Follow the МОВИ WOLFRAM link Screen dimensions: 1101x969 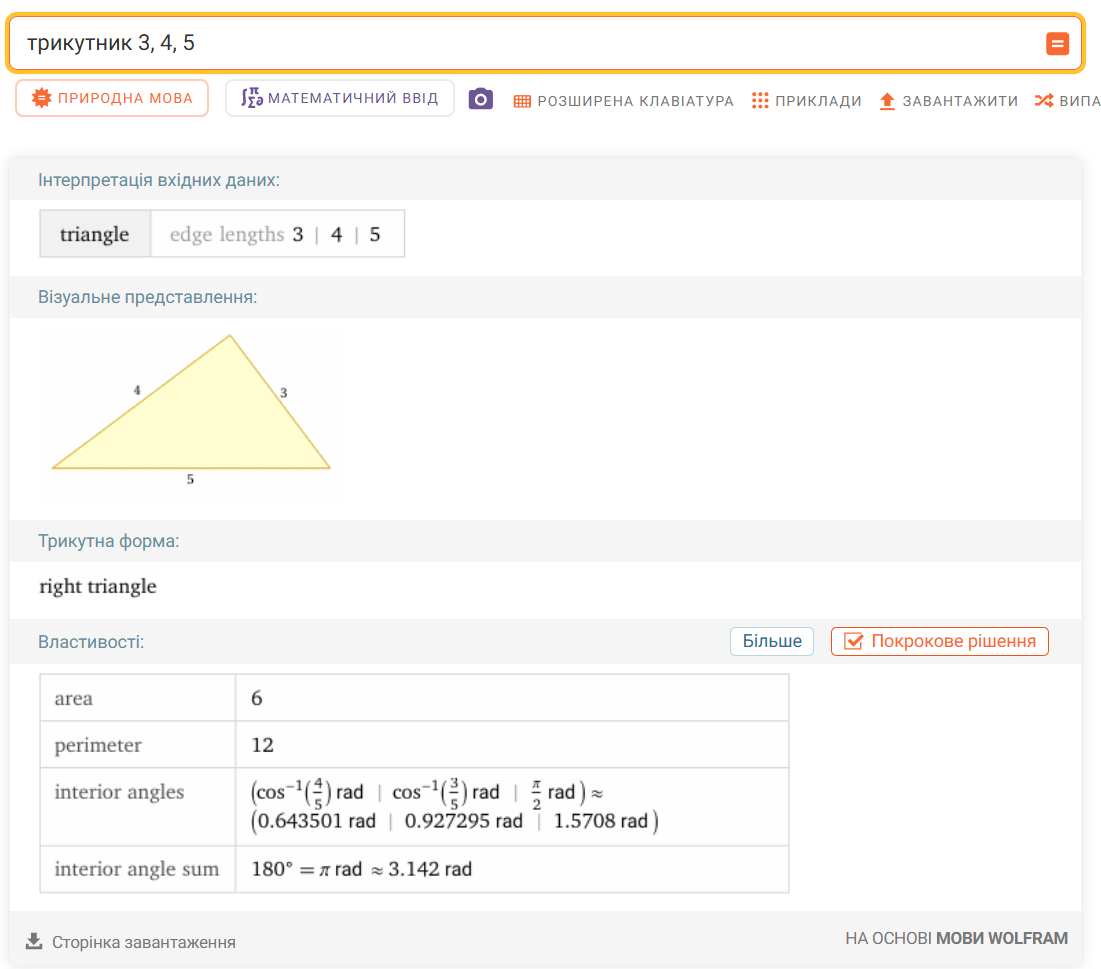click(x=1001, y=939)
